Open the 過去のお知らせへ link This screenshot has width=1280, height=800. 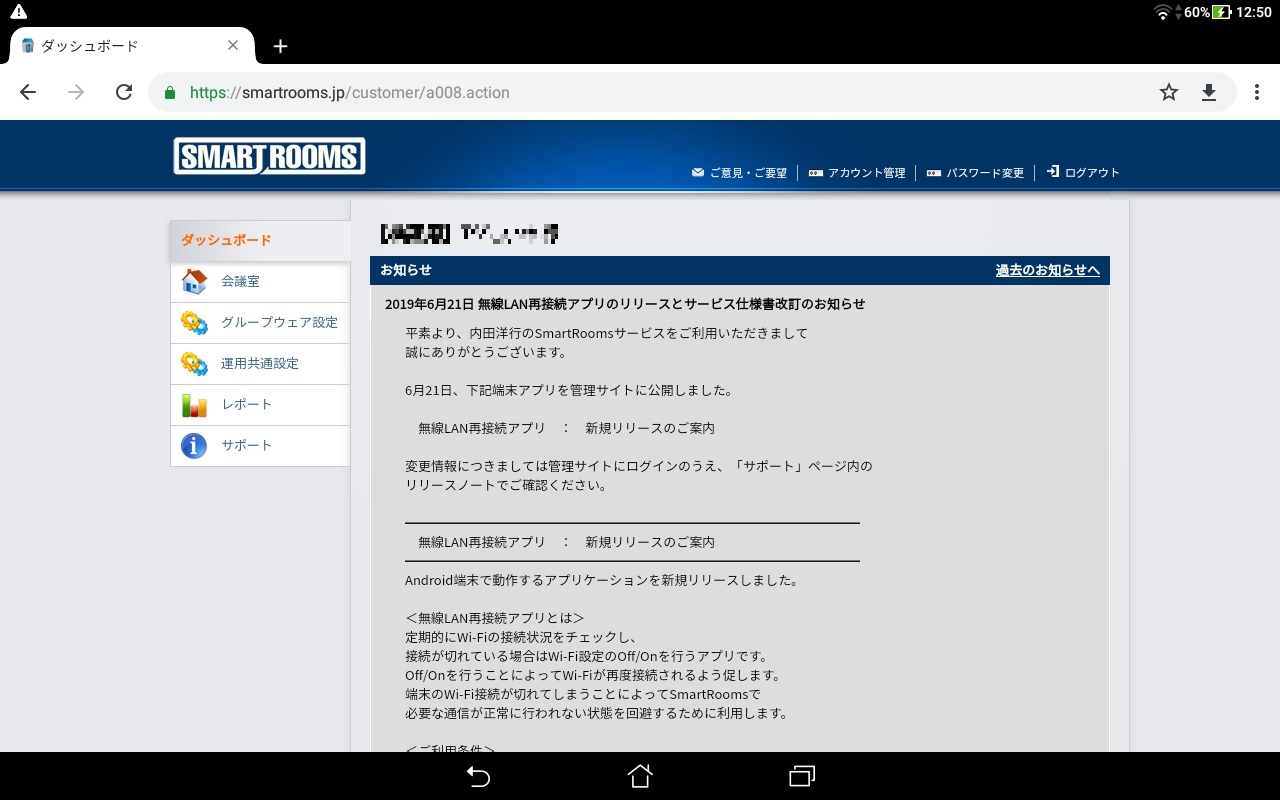click(x=1047, y=270)
